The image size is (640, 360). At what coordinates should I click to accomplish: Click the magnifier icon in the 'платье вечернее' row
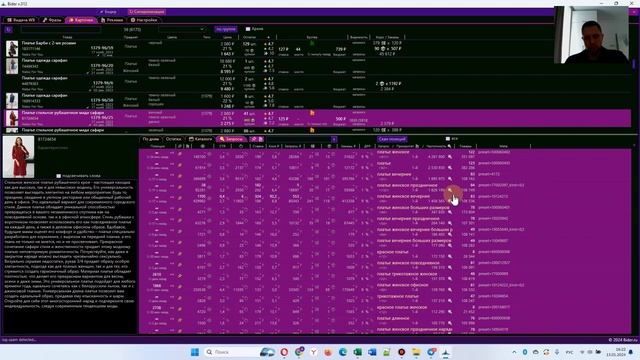[450, 179]
